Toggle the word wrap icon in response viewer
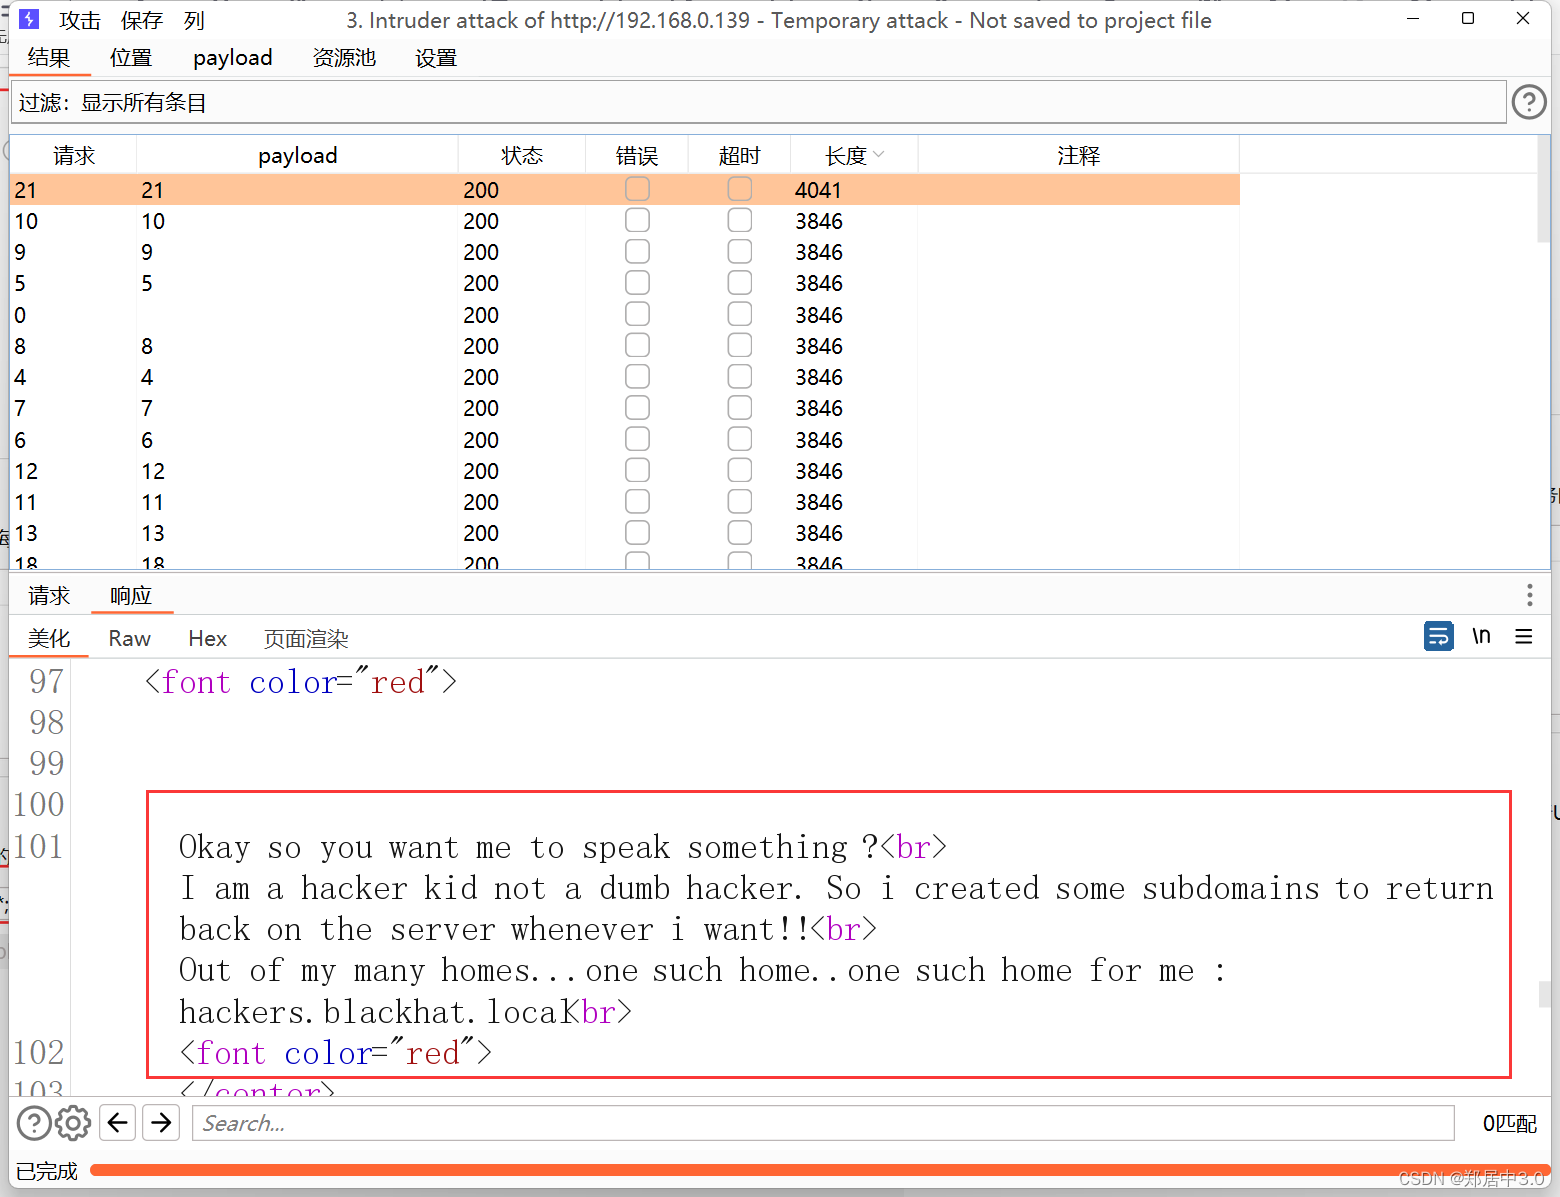Screen dimensions: 1560x1197 1438,636
